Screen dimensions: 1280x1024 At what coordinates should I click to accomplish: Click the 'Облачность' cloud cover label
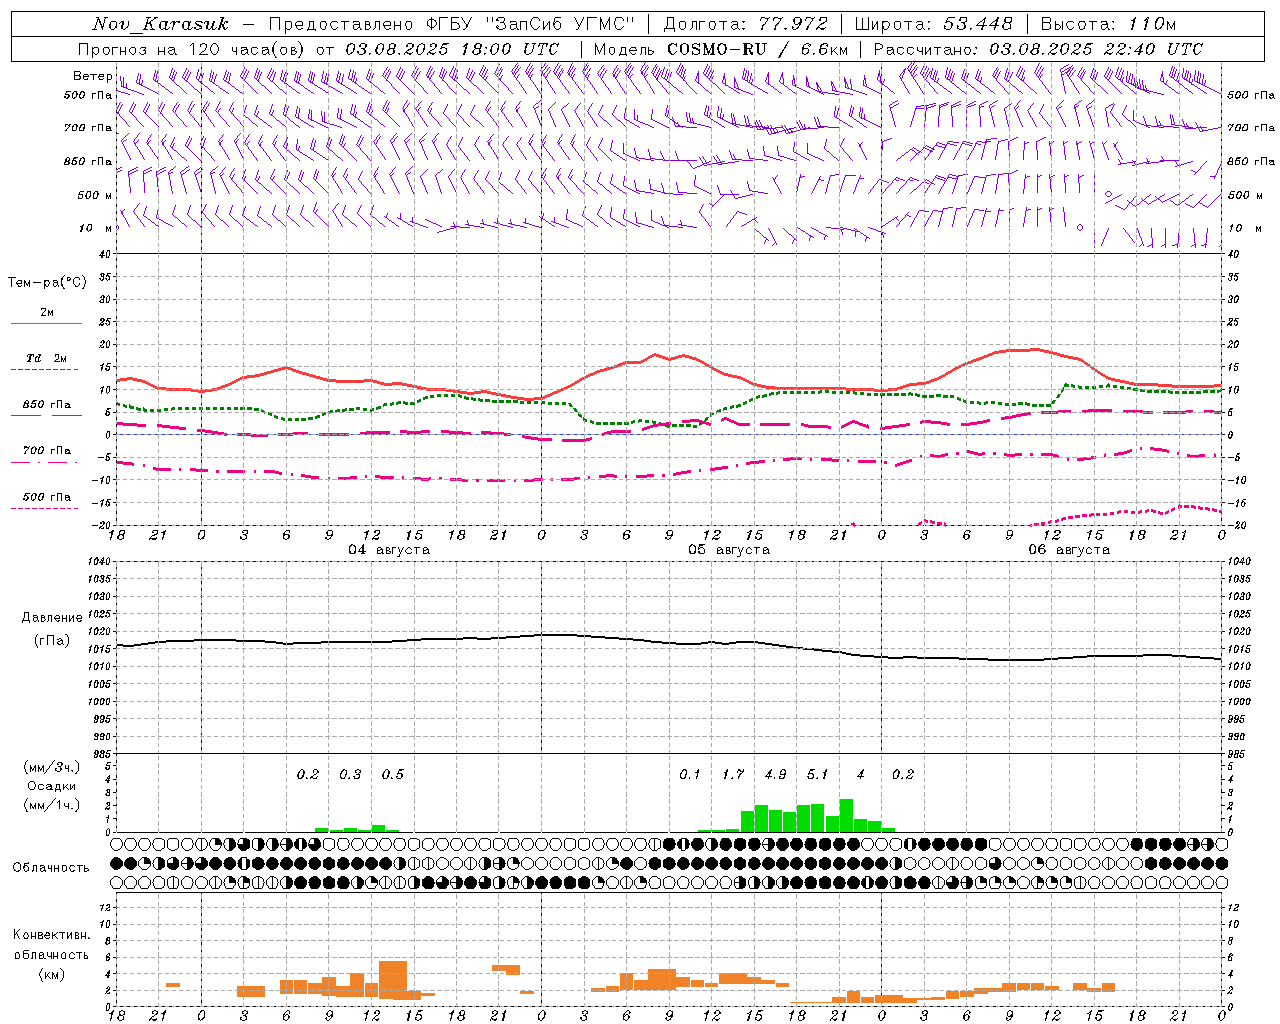[x=51, y=867]
